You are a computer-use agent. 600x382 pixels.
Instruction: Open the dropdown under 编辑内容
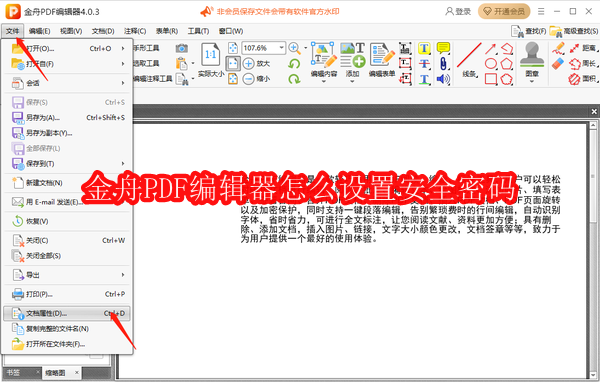pos(324,81)
